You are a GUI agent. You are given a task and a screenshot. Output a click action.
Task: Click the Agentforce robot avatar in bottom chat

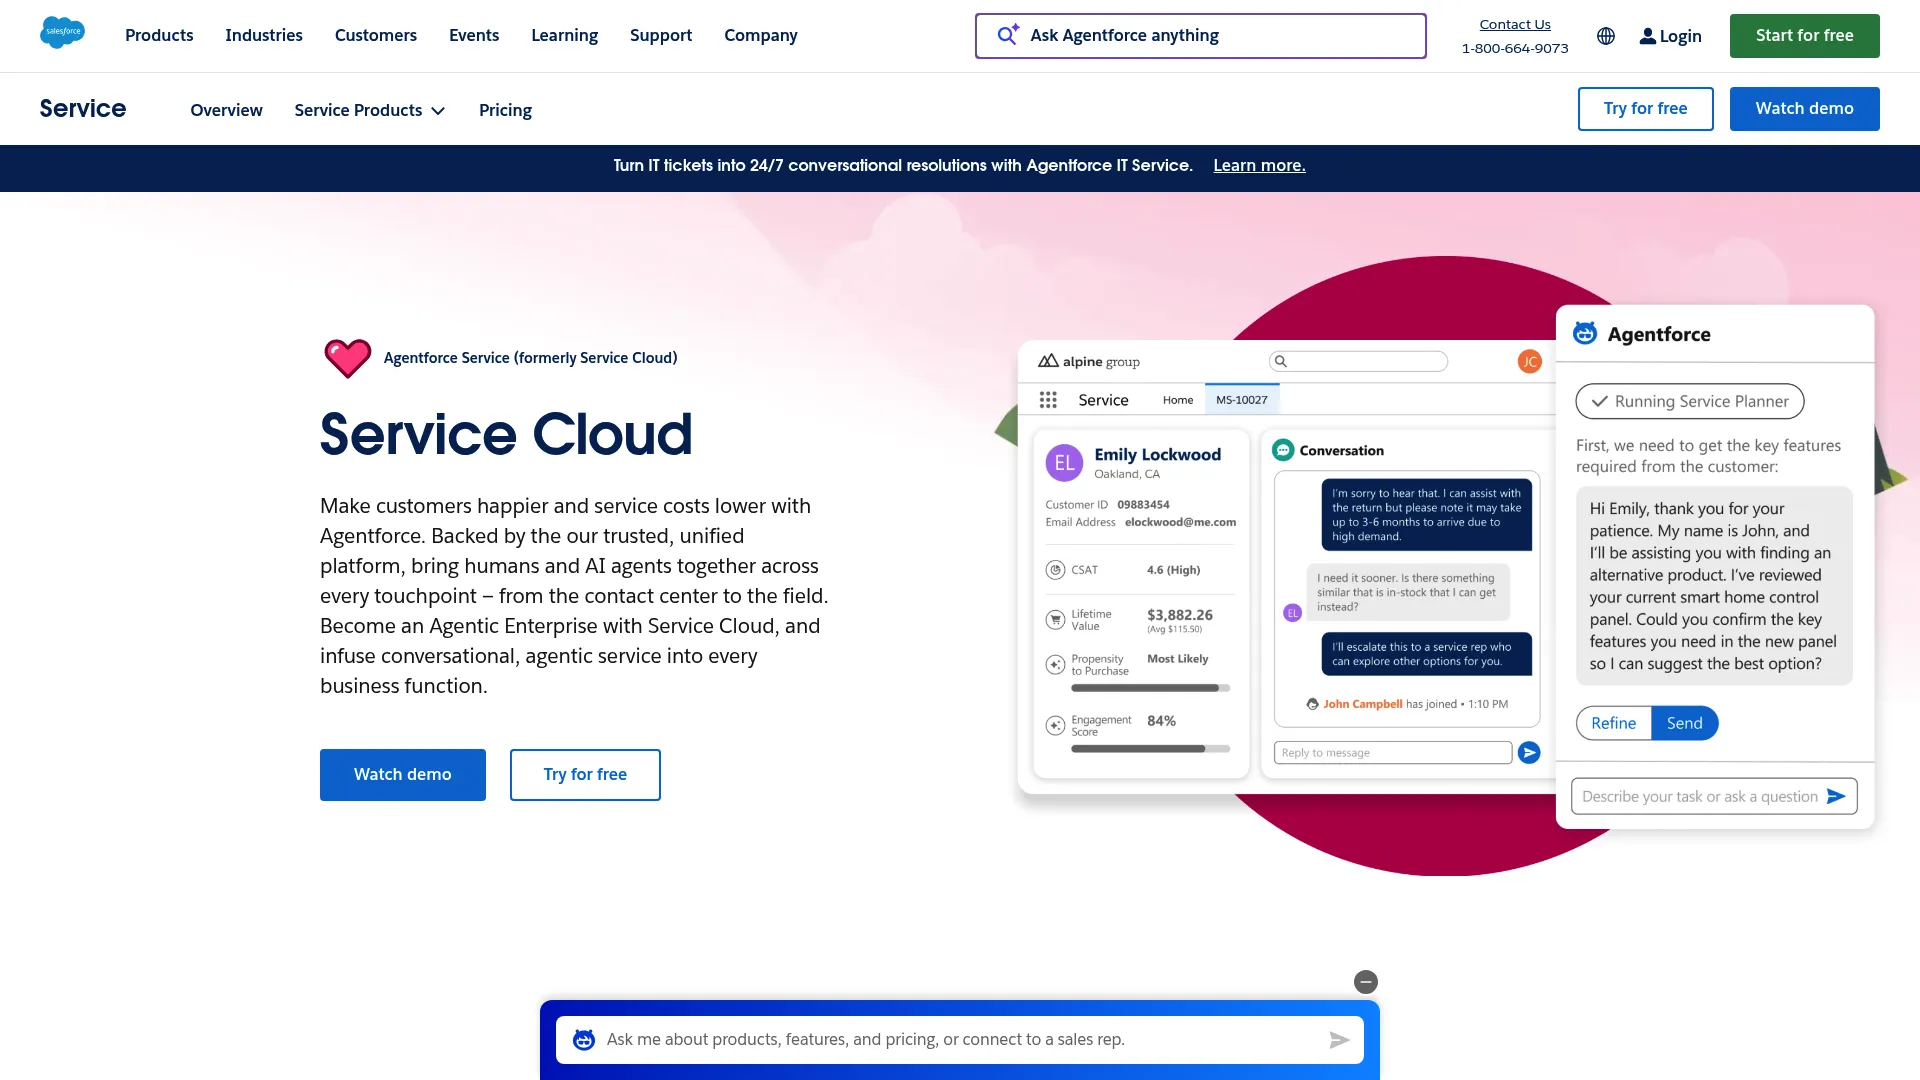click(584, 1039)
